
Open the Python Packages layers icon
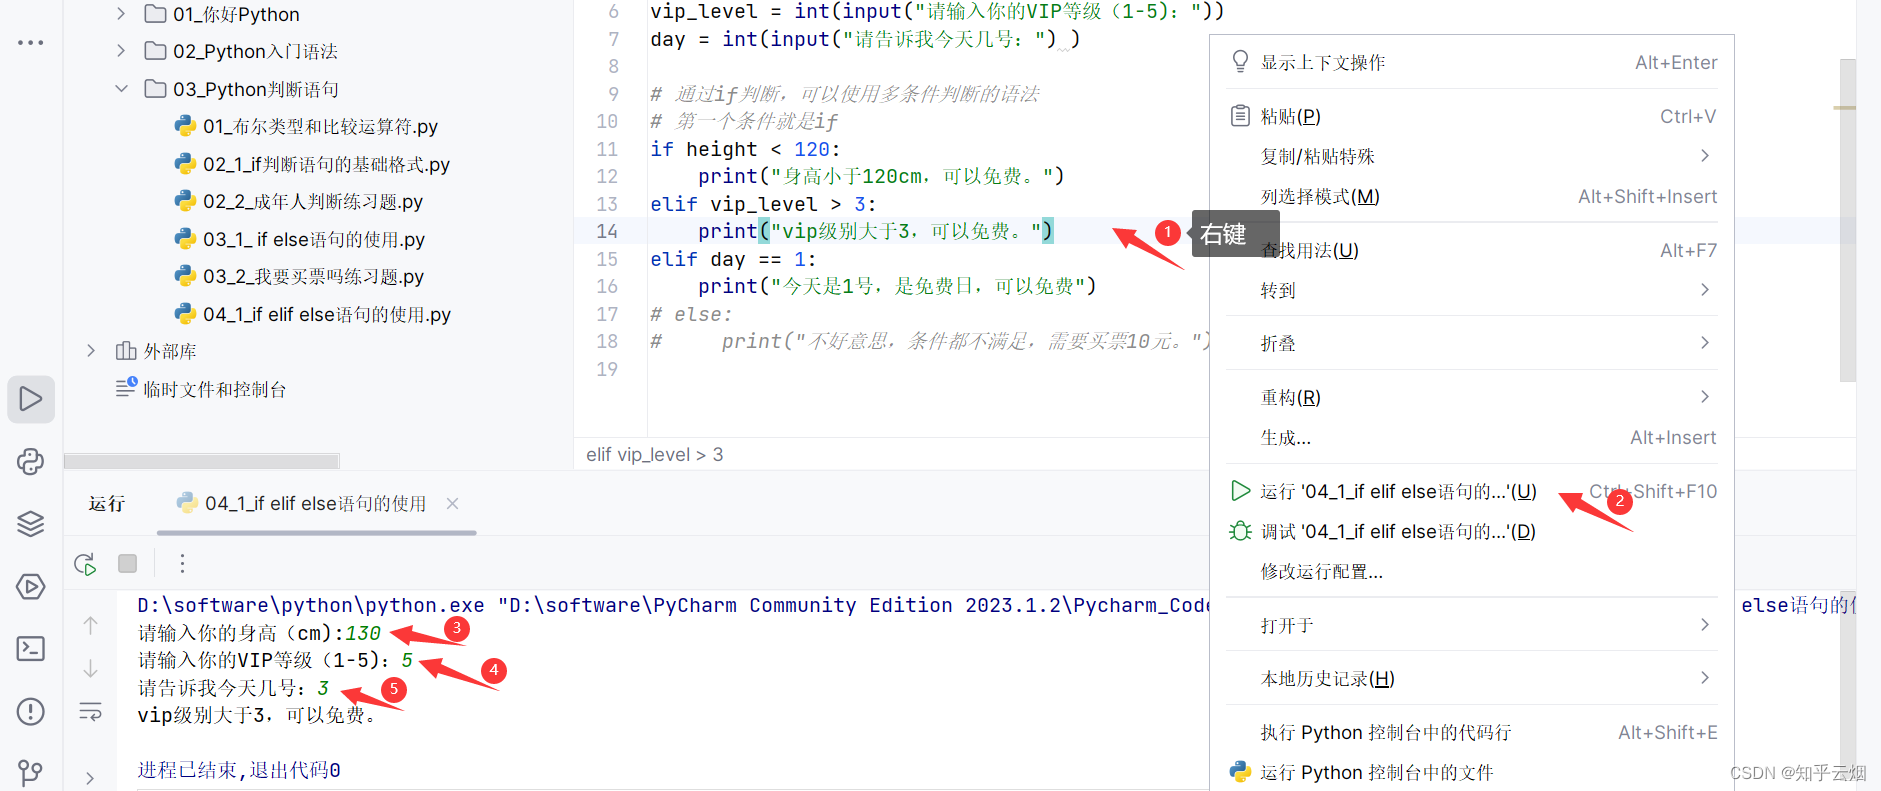[31, 523]
